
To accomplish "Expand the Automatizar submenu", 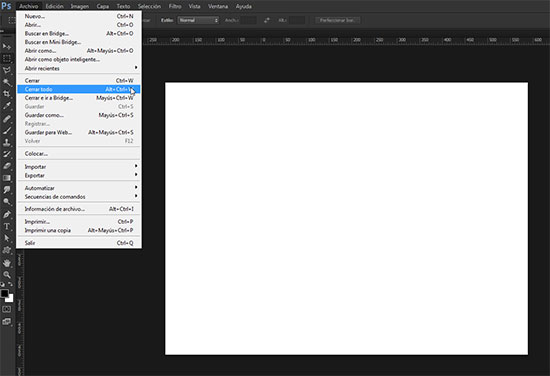I will [79, 188].
